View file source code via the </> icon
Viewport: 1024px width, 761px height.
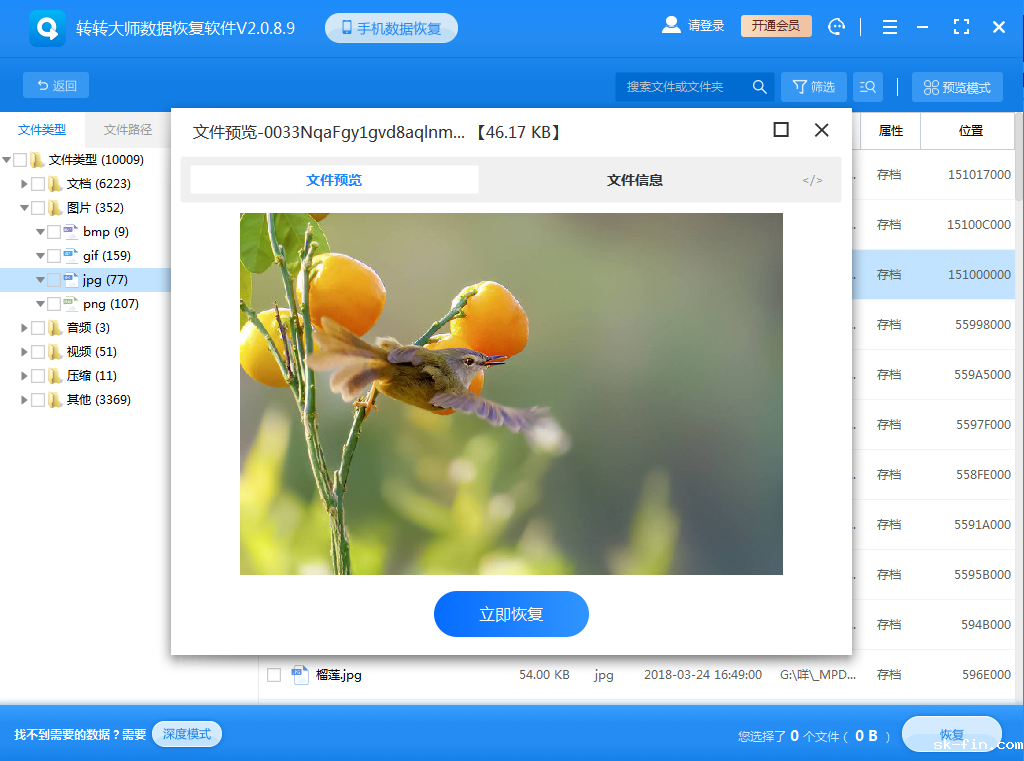coord(812,180)
